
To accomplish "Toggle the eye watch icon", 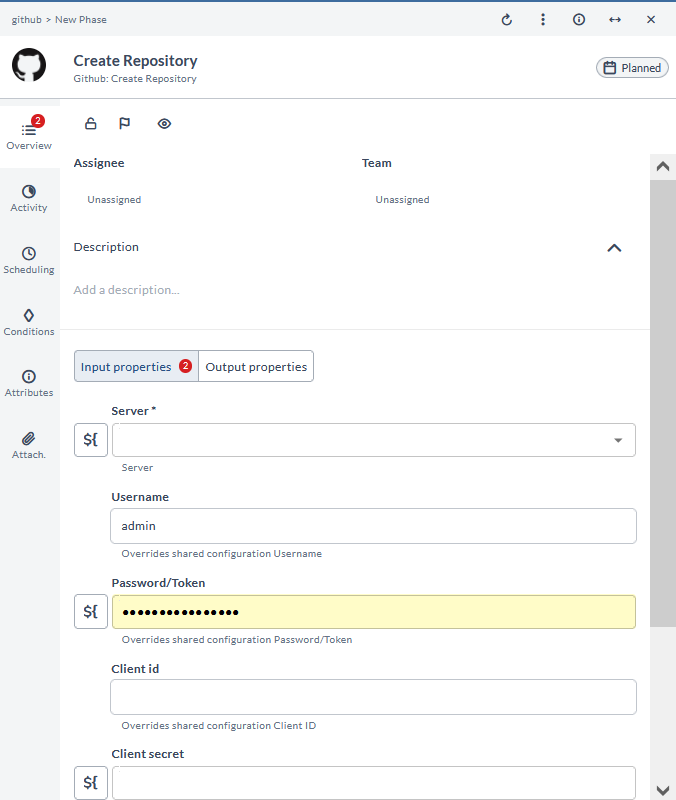I will click(x=165, y=124).
